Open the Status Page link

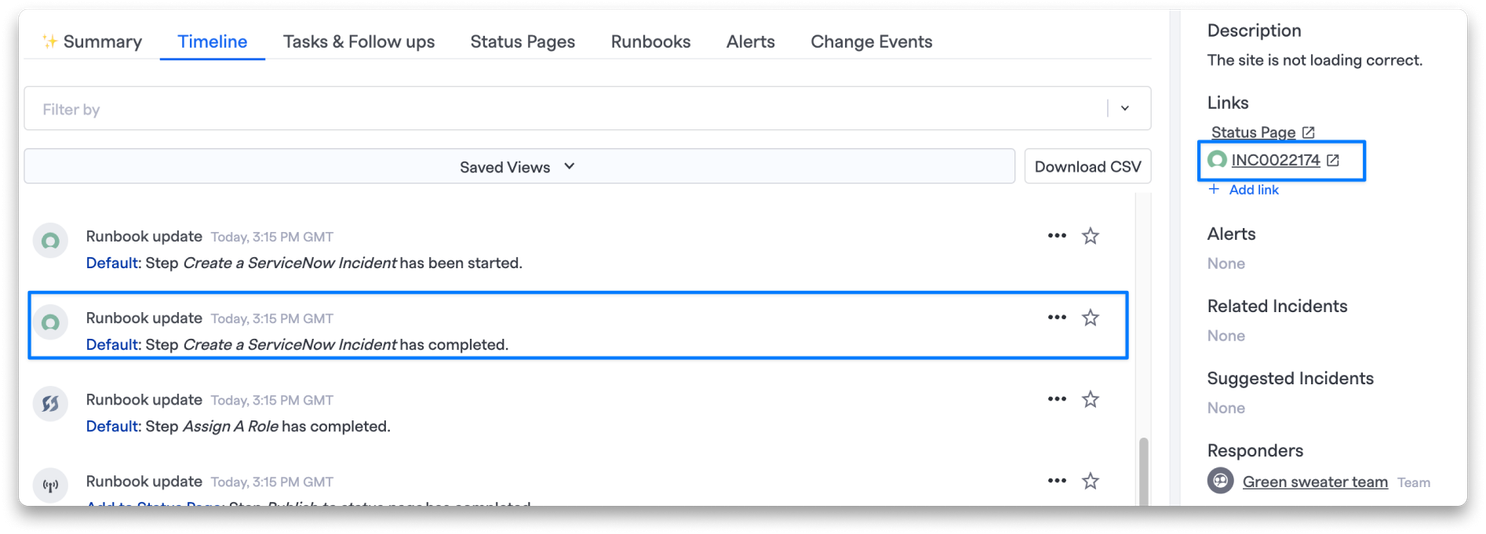point(1253,132)
